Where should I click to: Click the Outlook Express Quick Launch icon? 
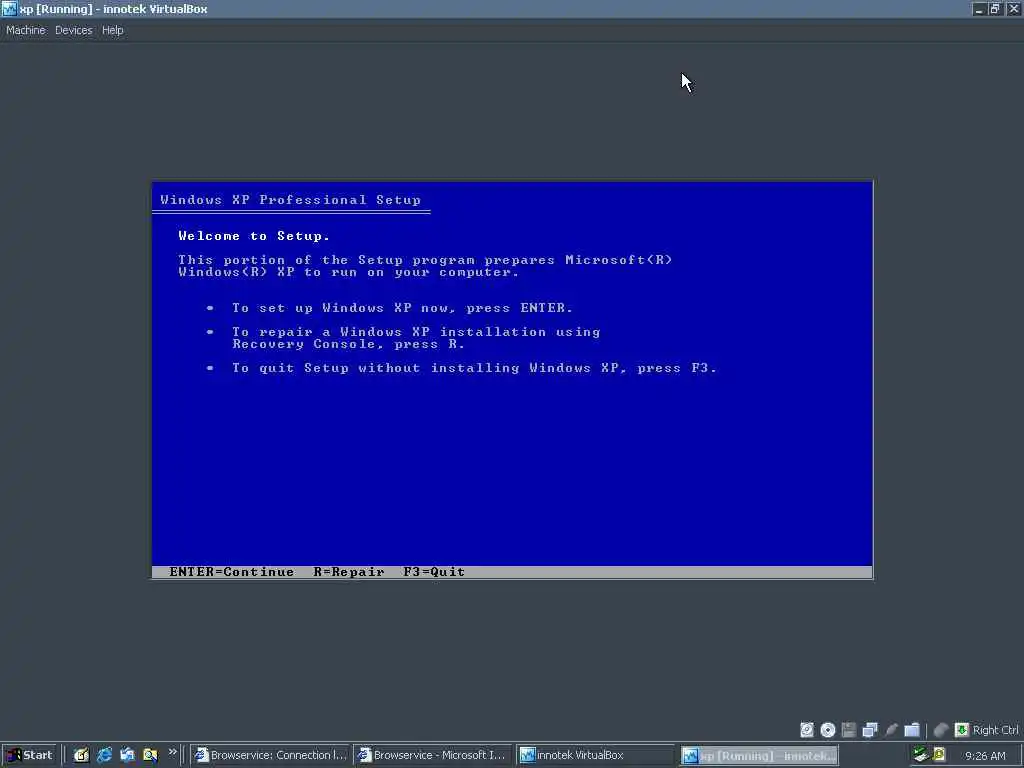[127, 755]
